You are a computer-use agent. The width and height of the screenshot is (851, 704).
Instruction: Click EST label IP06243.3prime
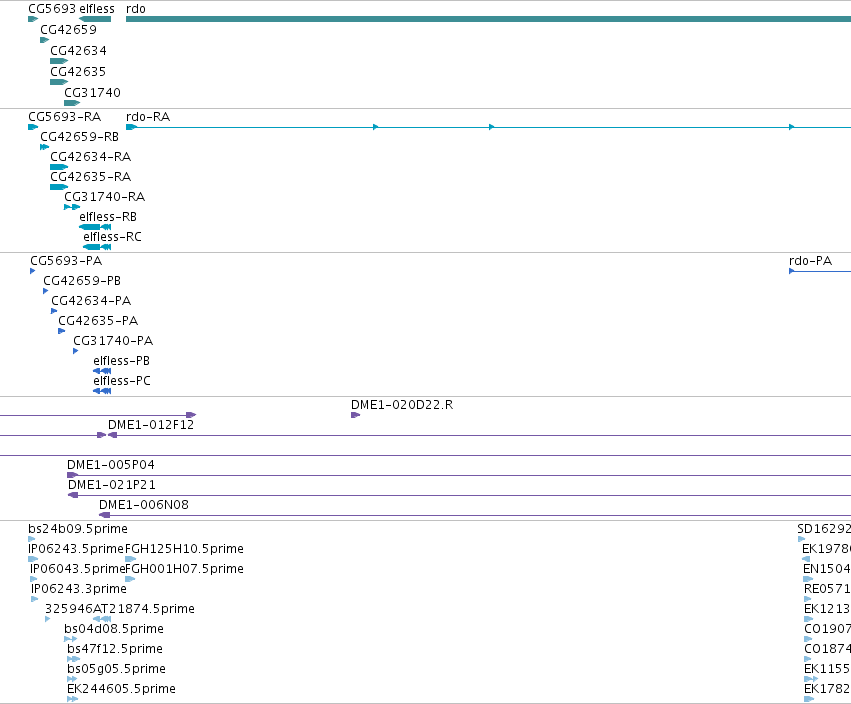79,589
